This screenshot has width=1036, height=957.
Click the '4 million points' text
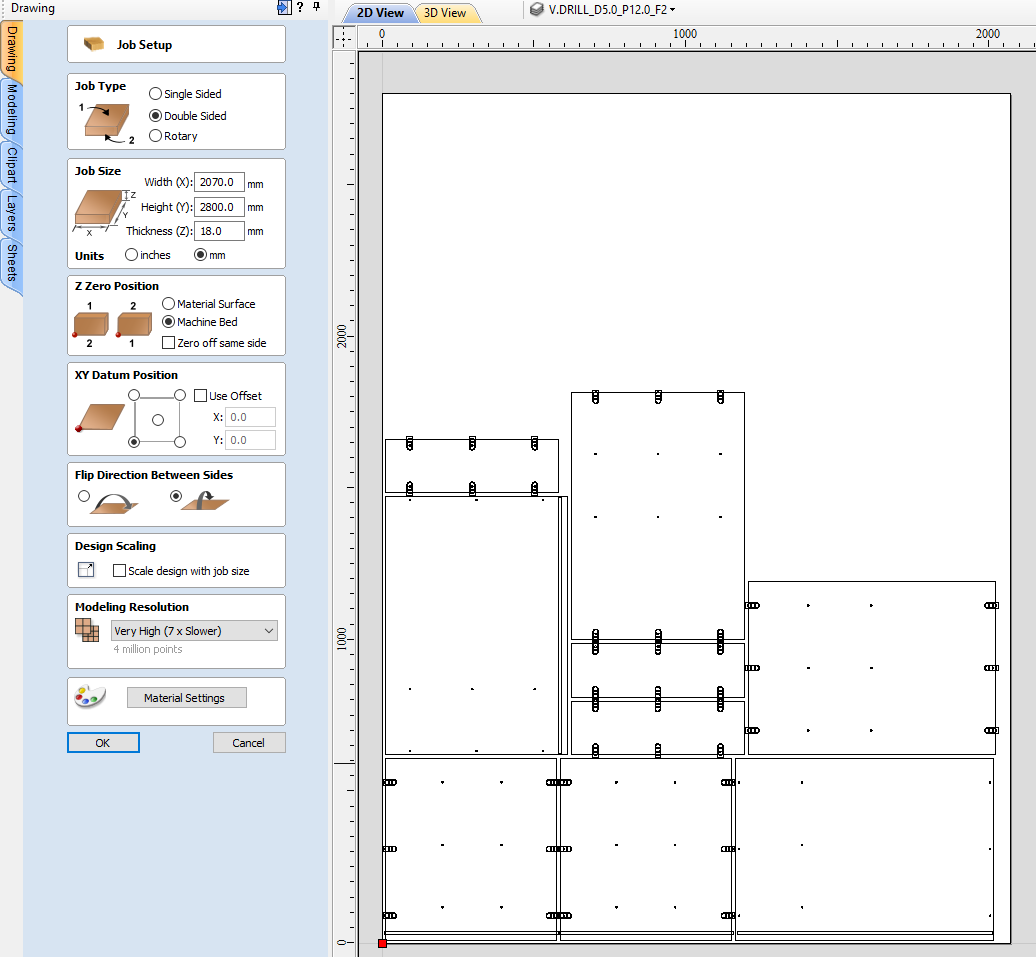(148, 649)
